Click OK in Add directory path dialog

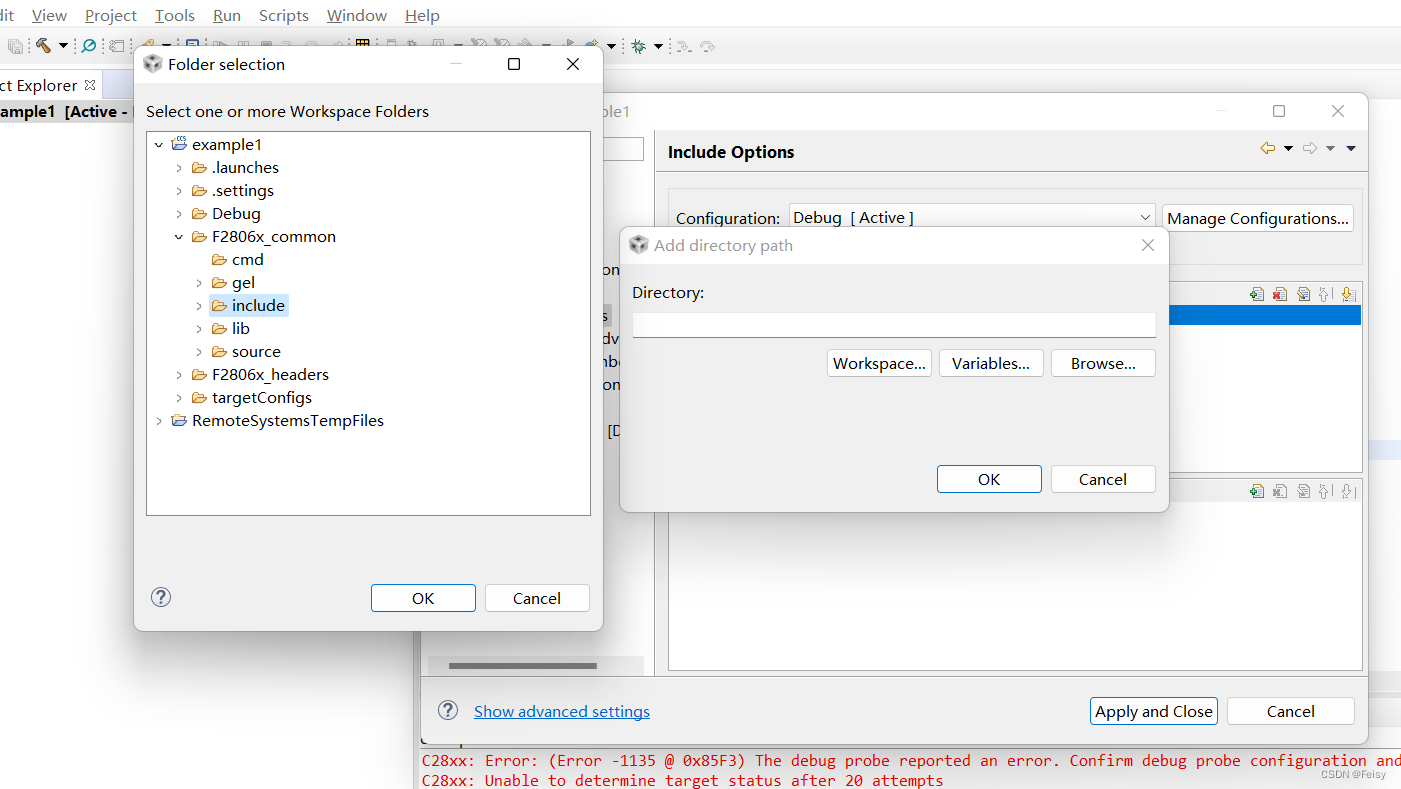tap(989, 479)
